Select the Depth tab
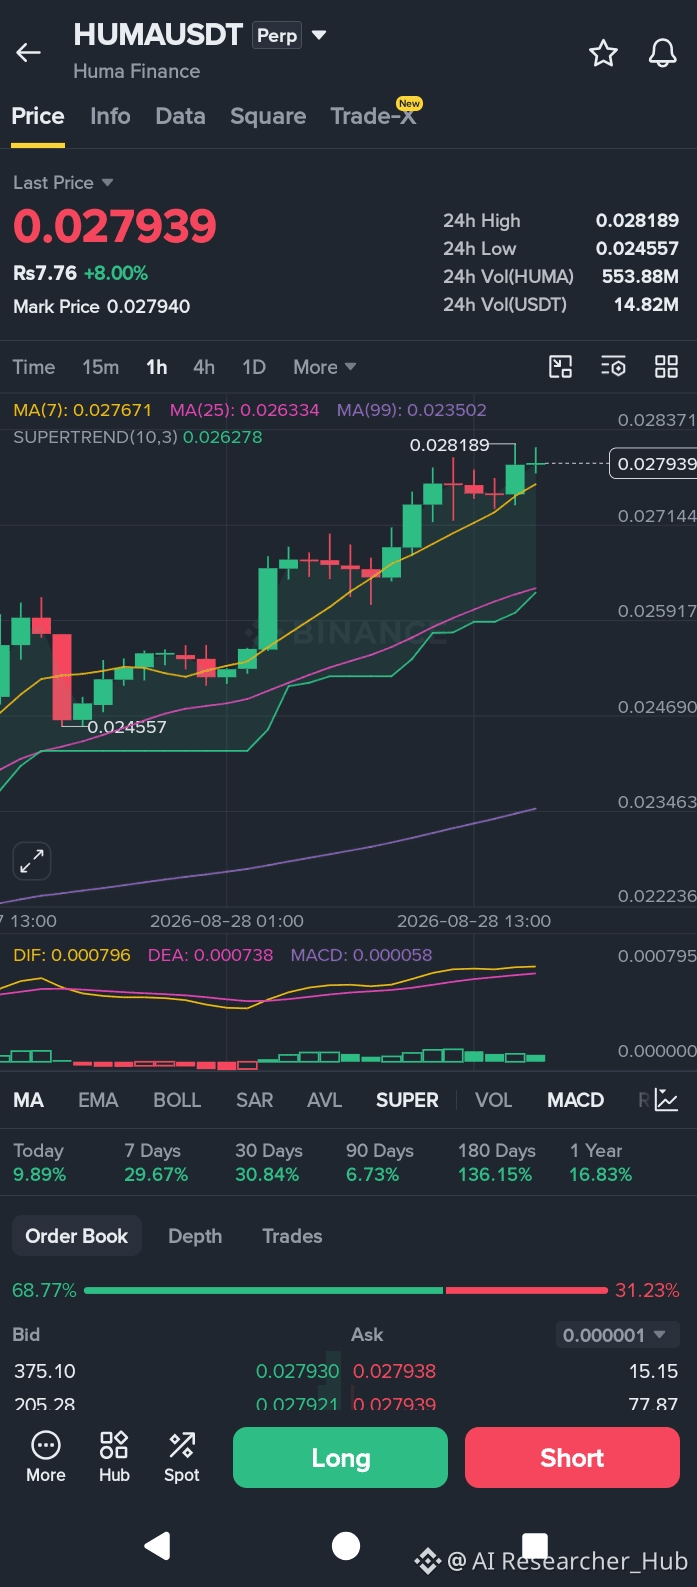The image size is (697, 1587). coord(195,1236)
